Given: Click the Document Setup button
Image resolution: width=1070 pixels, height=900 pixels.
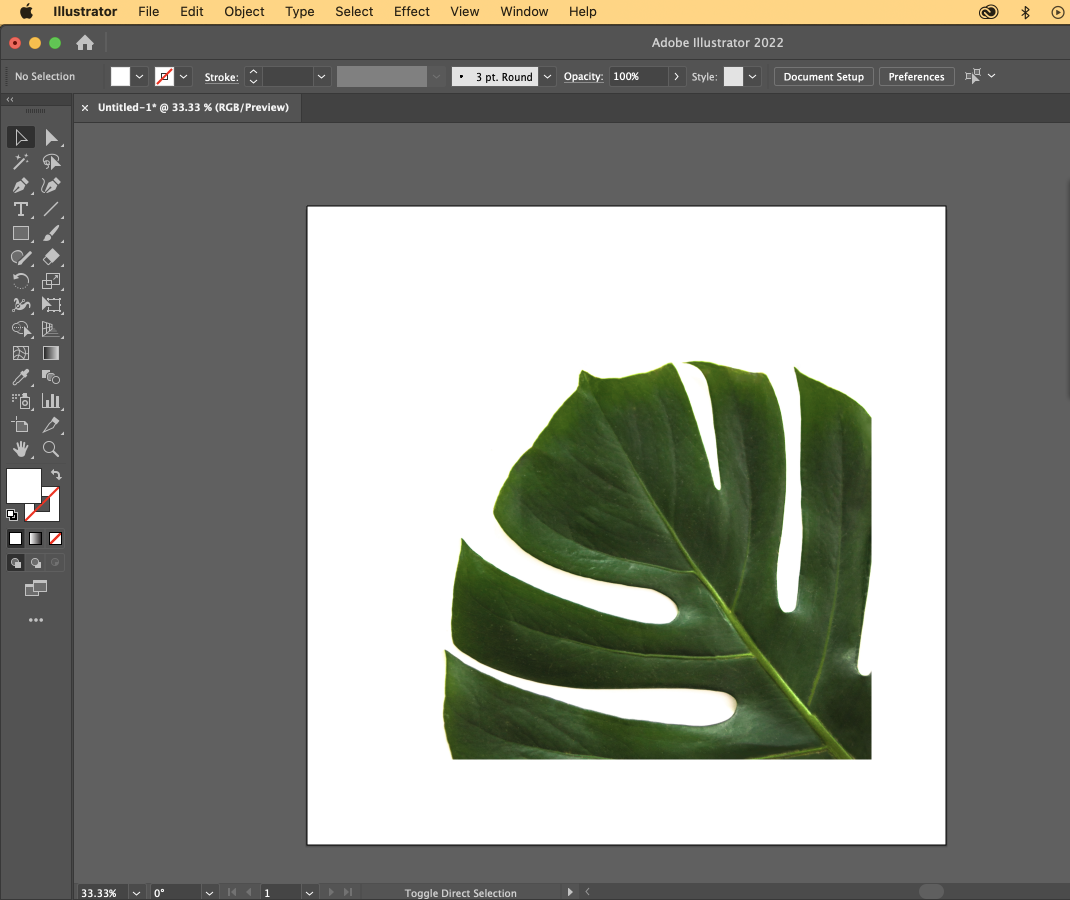Looking at the screenshot, I should (823, 76).
